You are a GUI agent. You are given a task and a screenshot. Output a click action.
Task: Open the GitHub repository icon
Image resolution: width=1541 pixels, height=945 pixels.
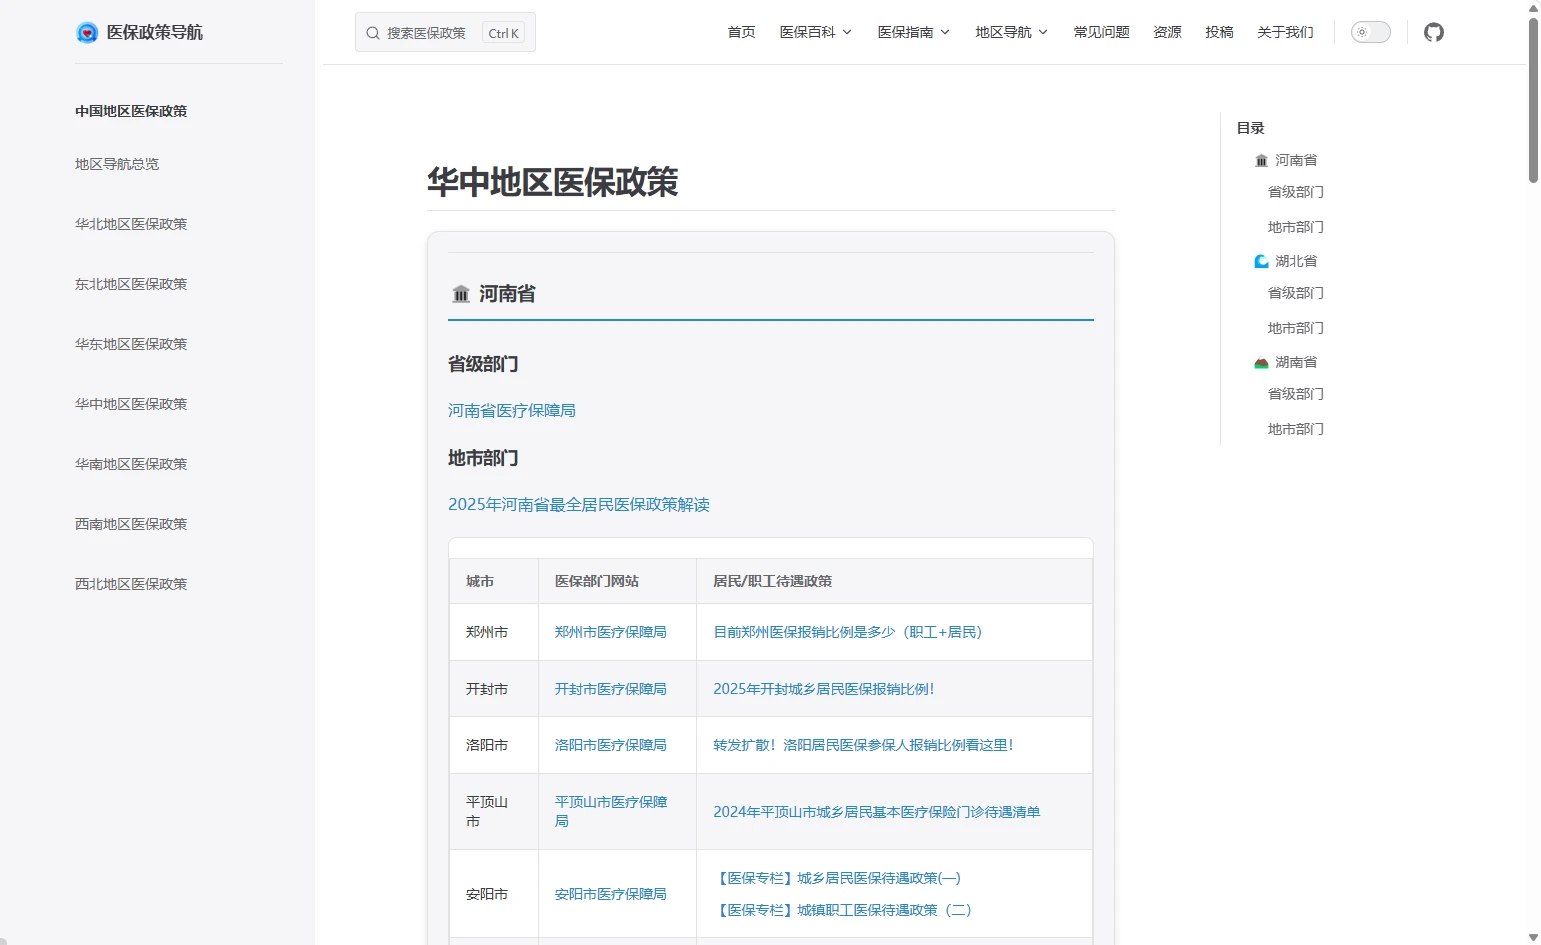[1433, 33]
